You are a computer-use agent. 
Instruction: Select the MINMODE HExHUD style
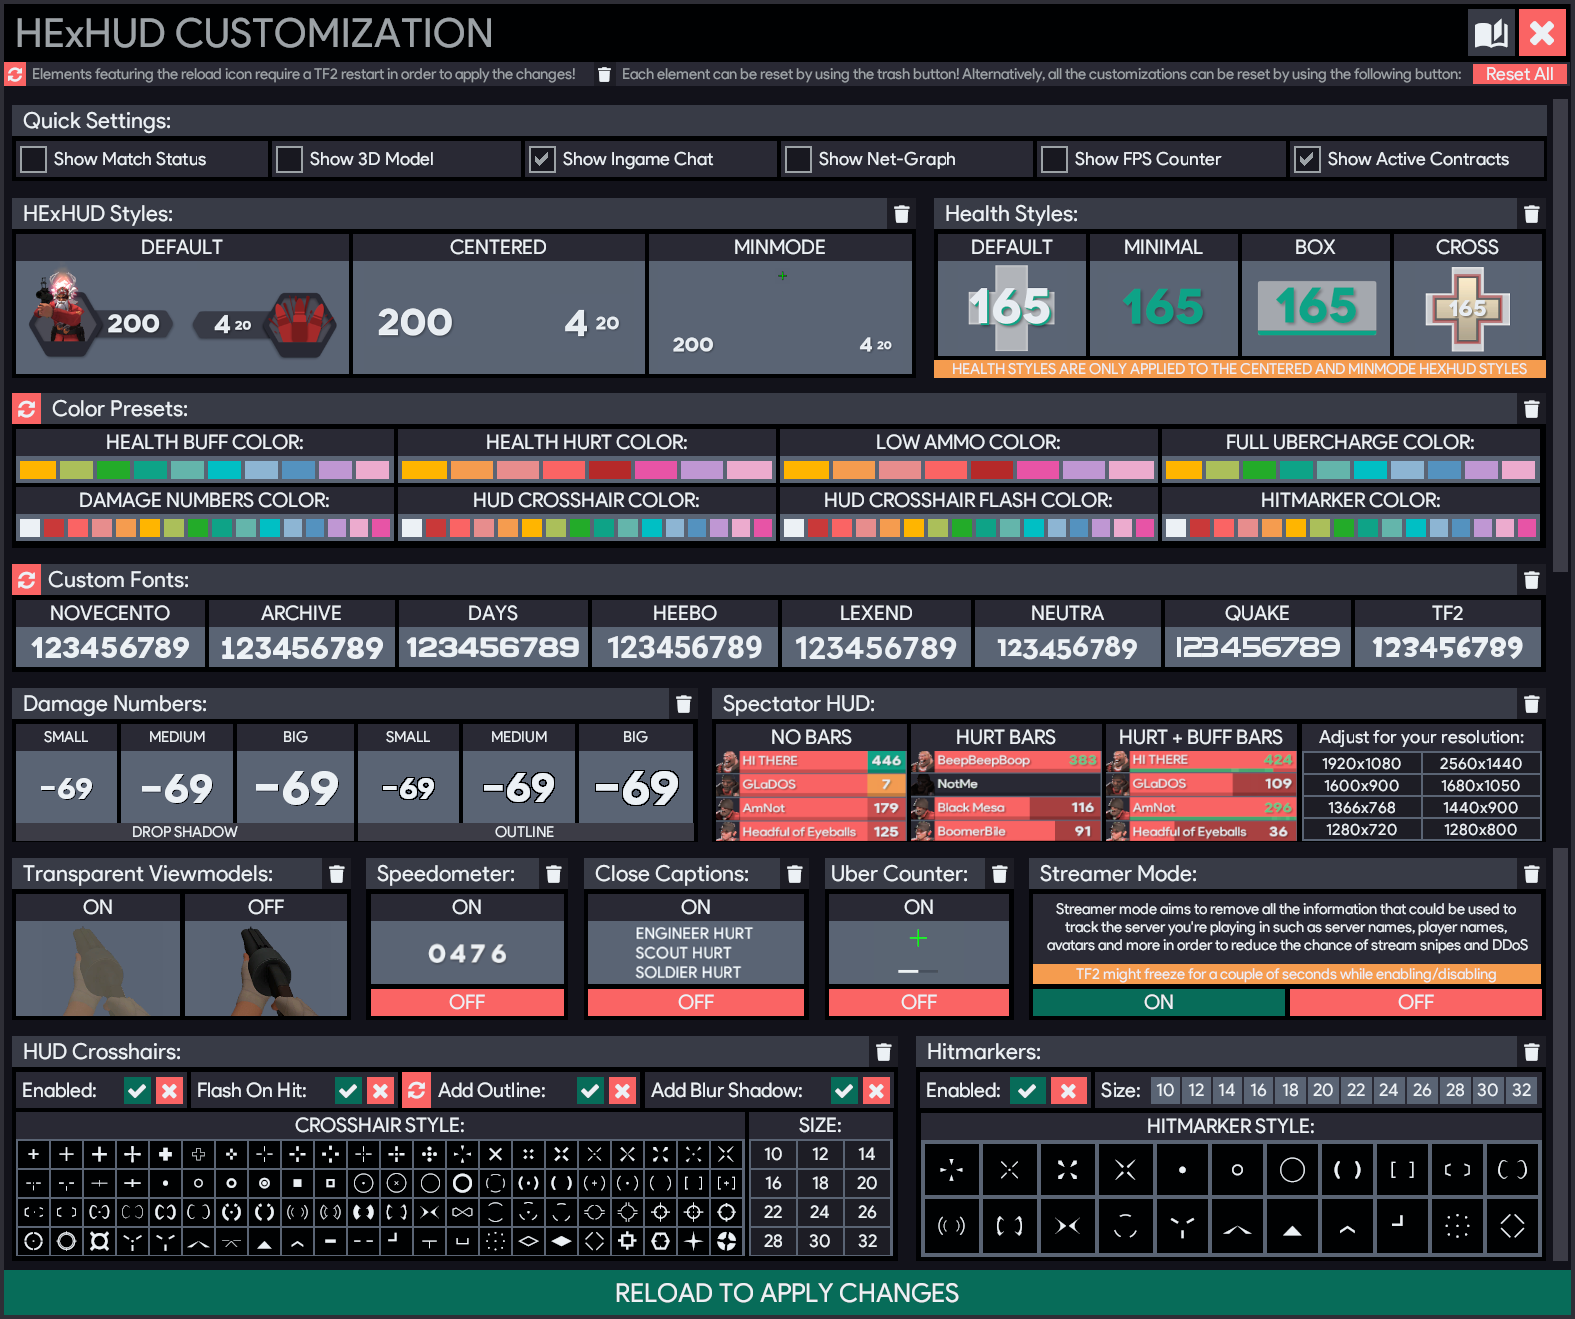click(780, 304)
